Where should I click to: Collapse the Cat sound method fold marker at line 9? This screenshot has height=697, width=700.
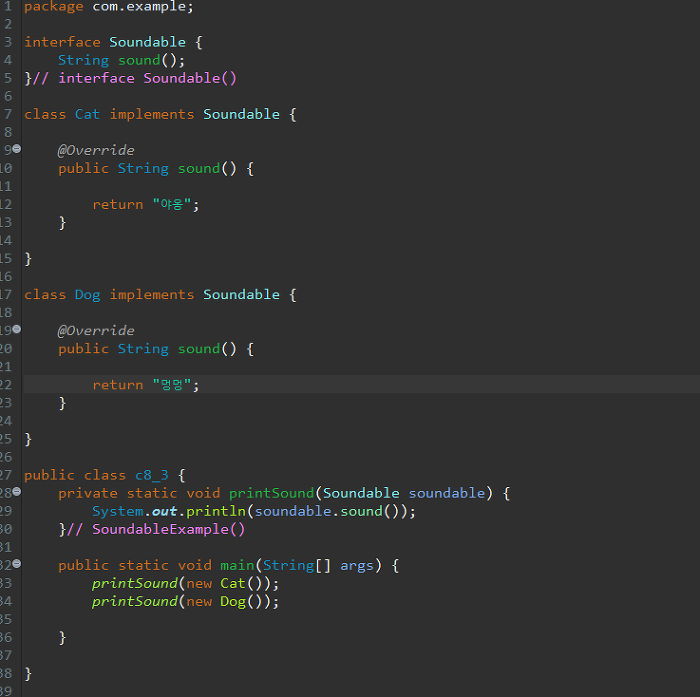17,149
